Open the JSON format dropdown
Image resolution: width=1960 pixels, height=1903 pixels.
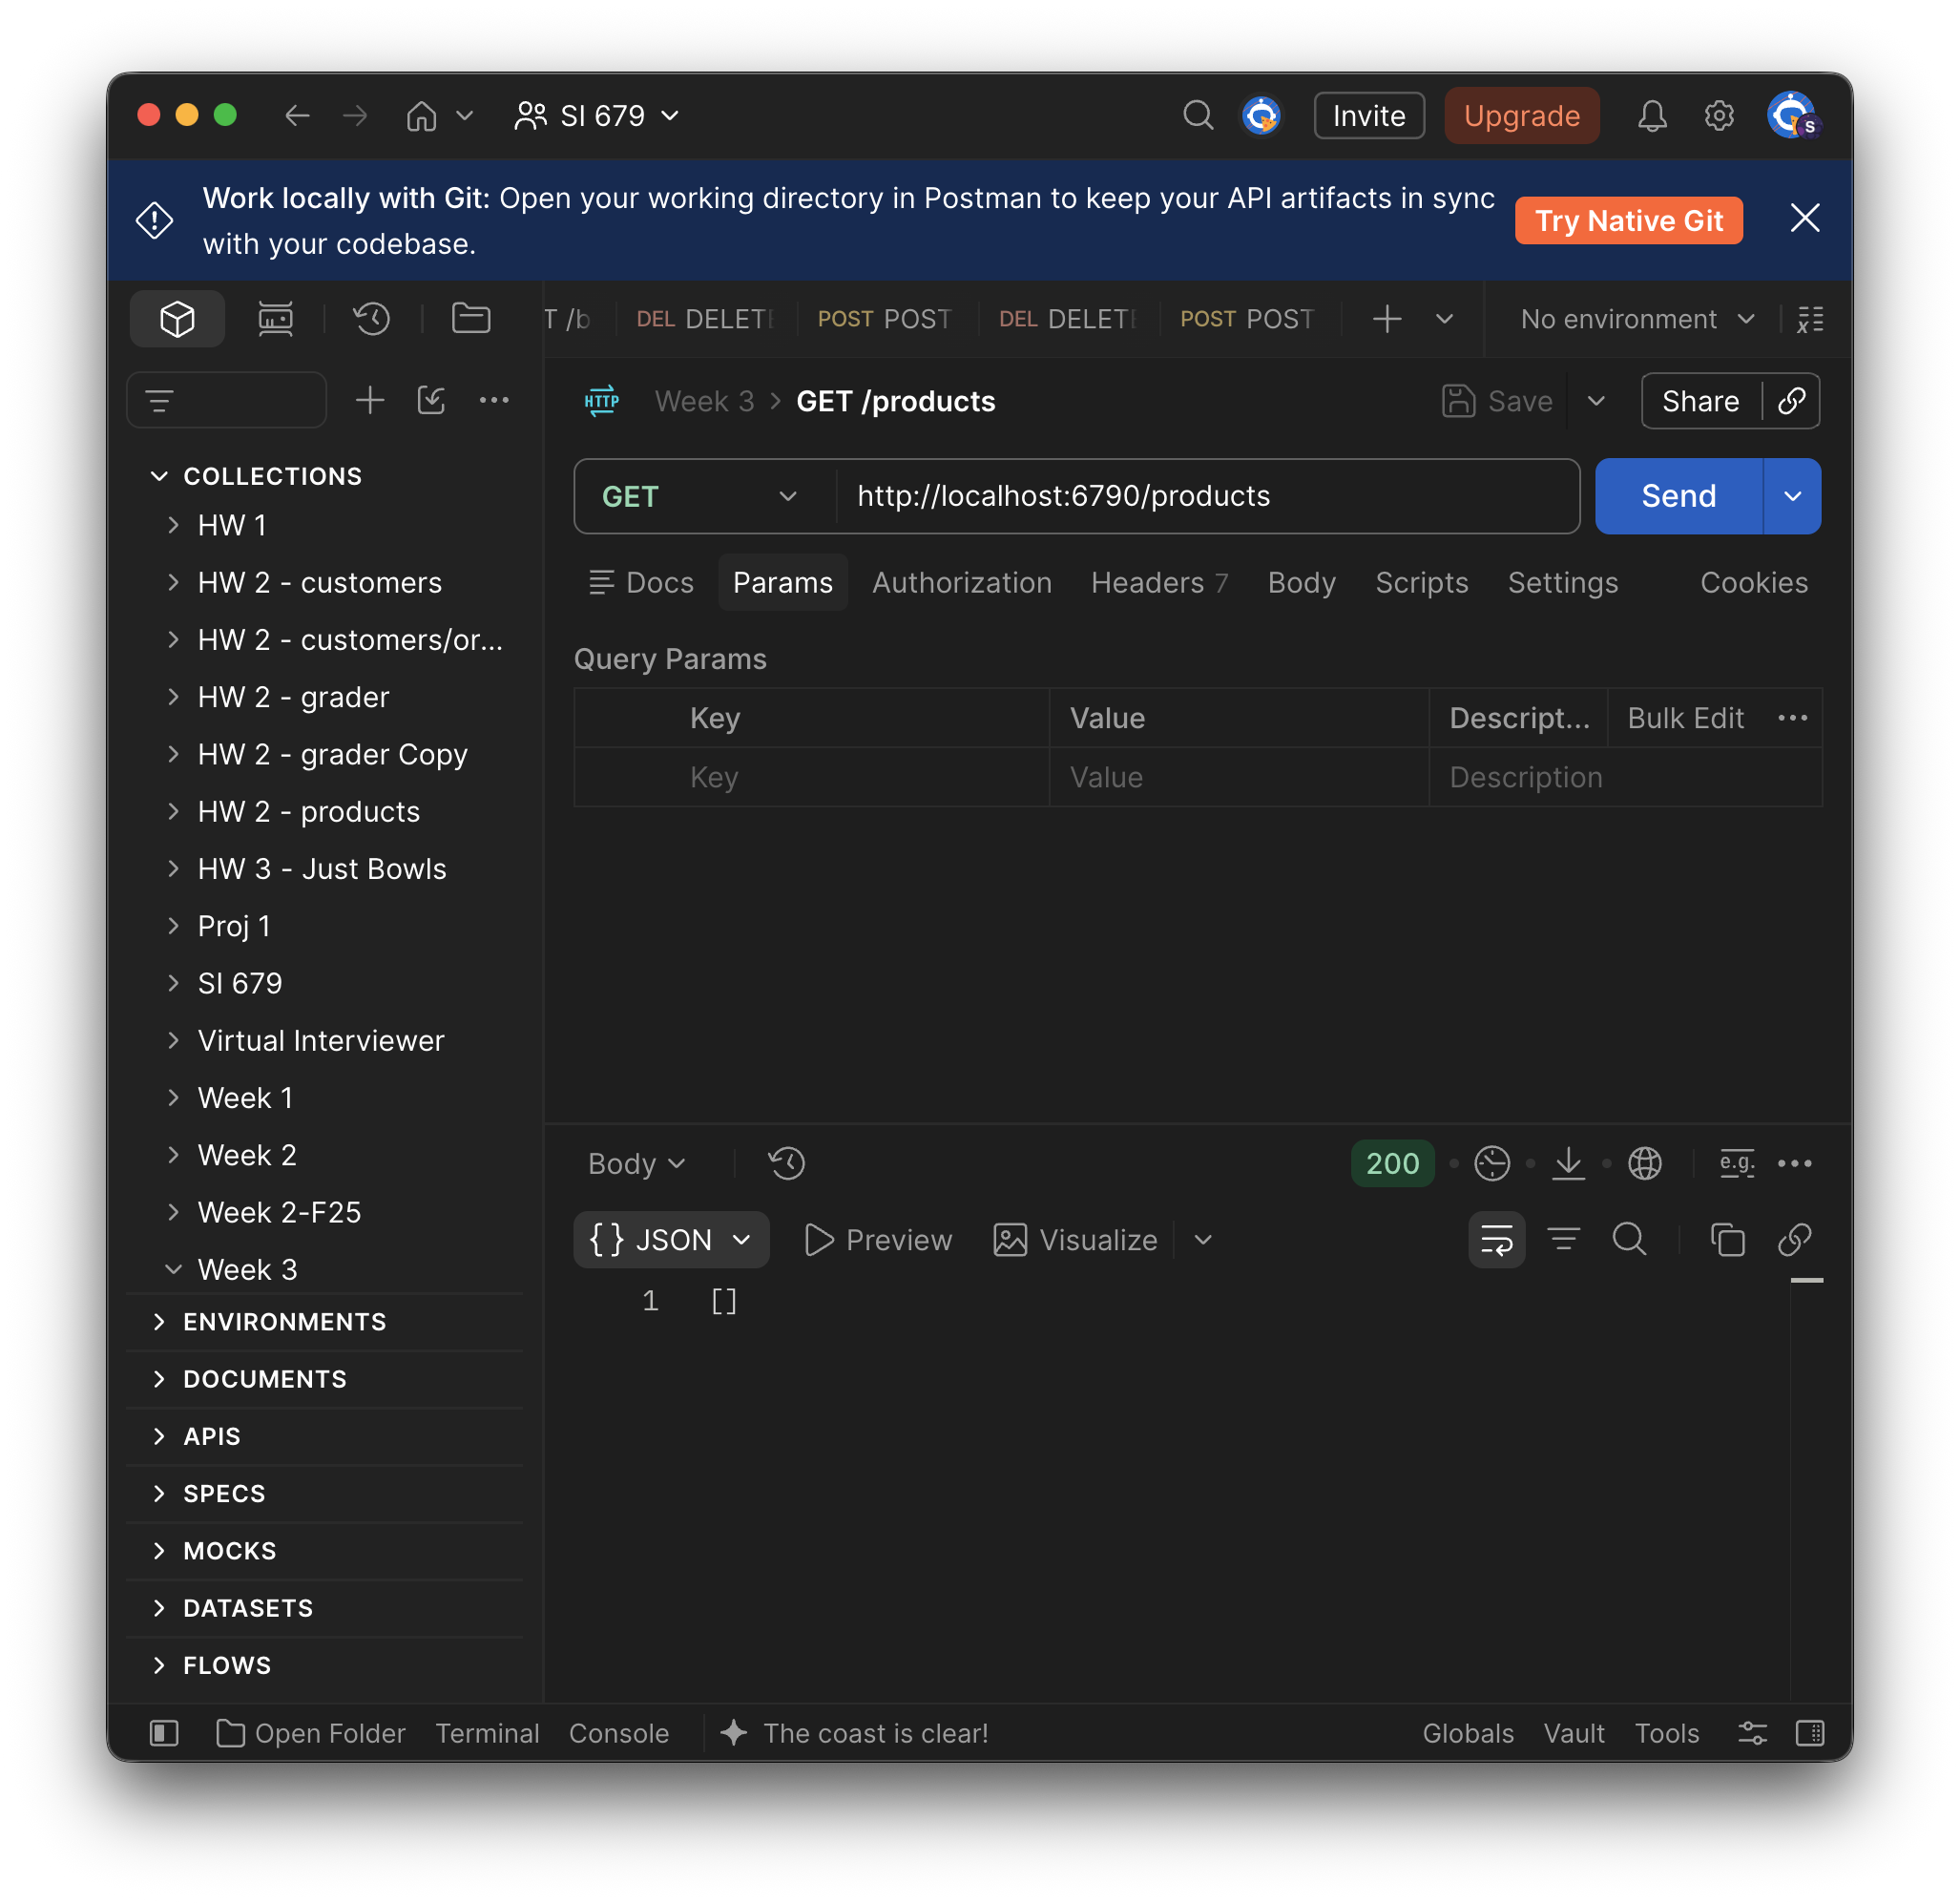pyautogui.click(x=671, y=1239)
